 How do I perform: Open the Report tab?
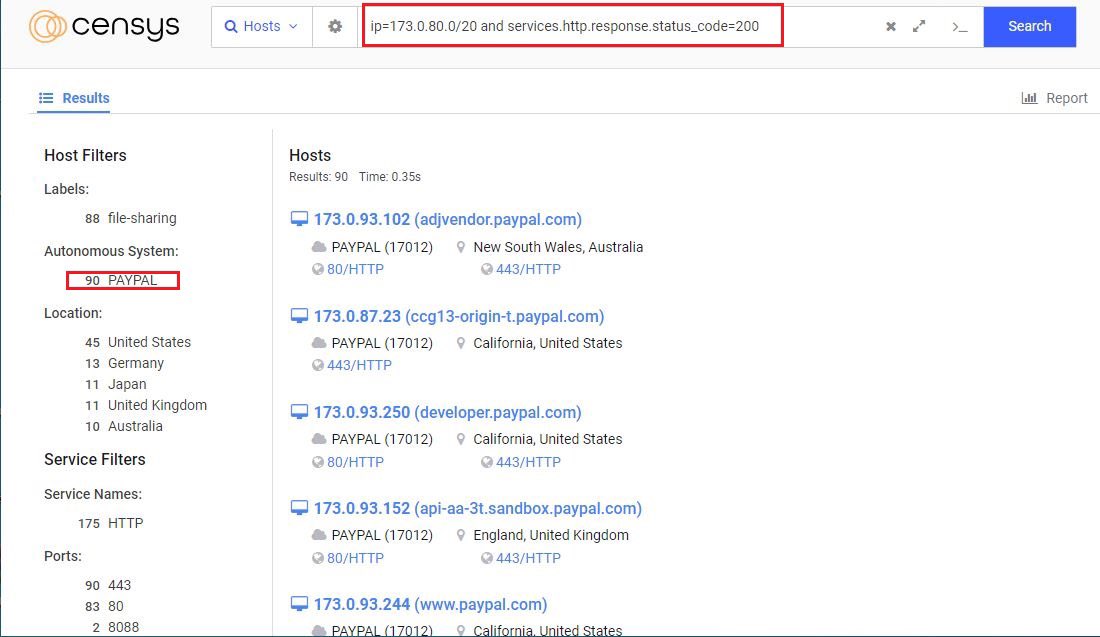[x=1054, y=98]
